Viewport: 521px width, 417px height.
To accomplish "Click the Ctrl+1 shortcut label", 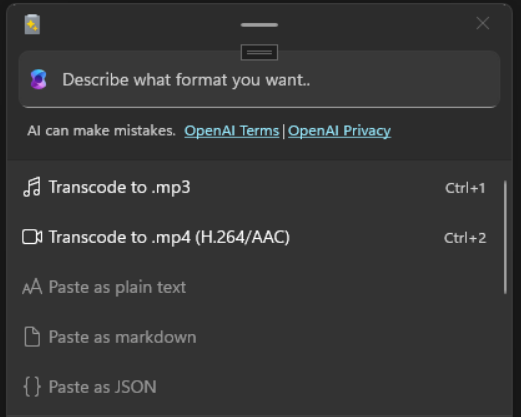I will (x=465, y=188).
